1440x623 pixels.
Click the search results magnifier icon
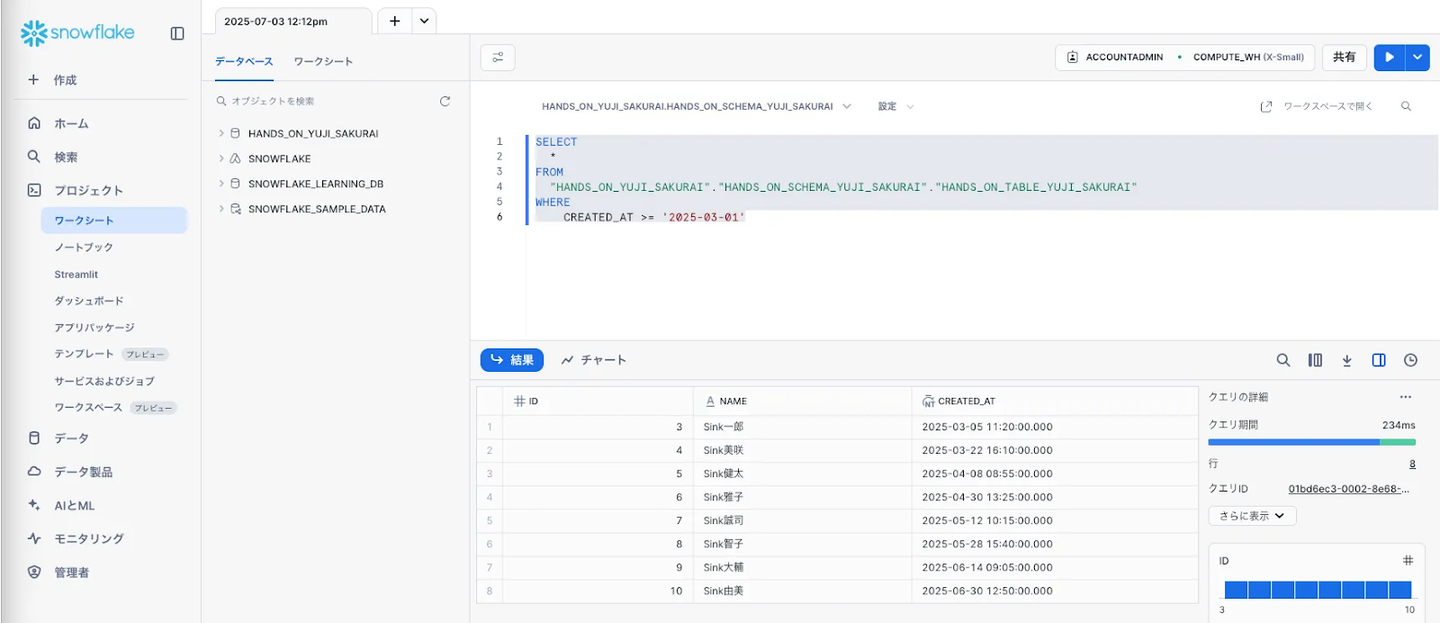tap(1283, 360)
